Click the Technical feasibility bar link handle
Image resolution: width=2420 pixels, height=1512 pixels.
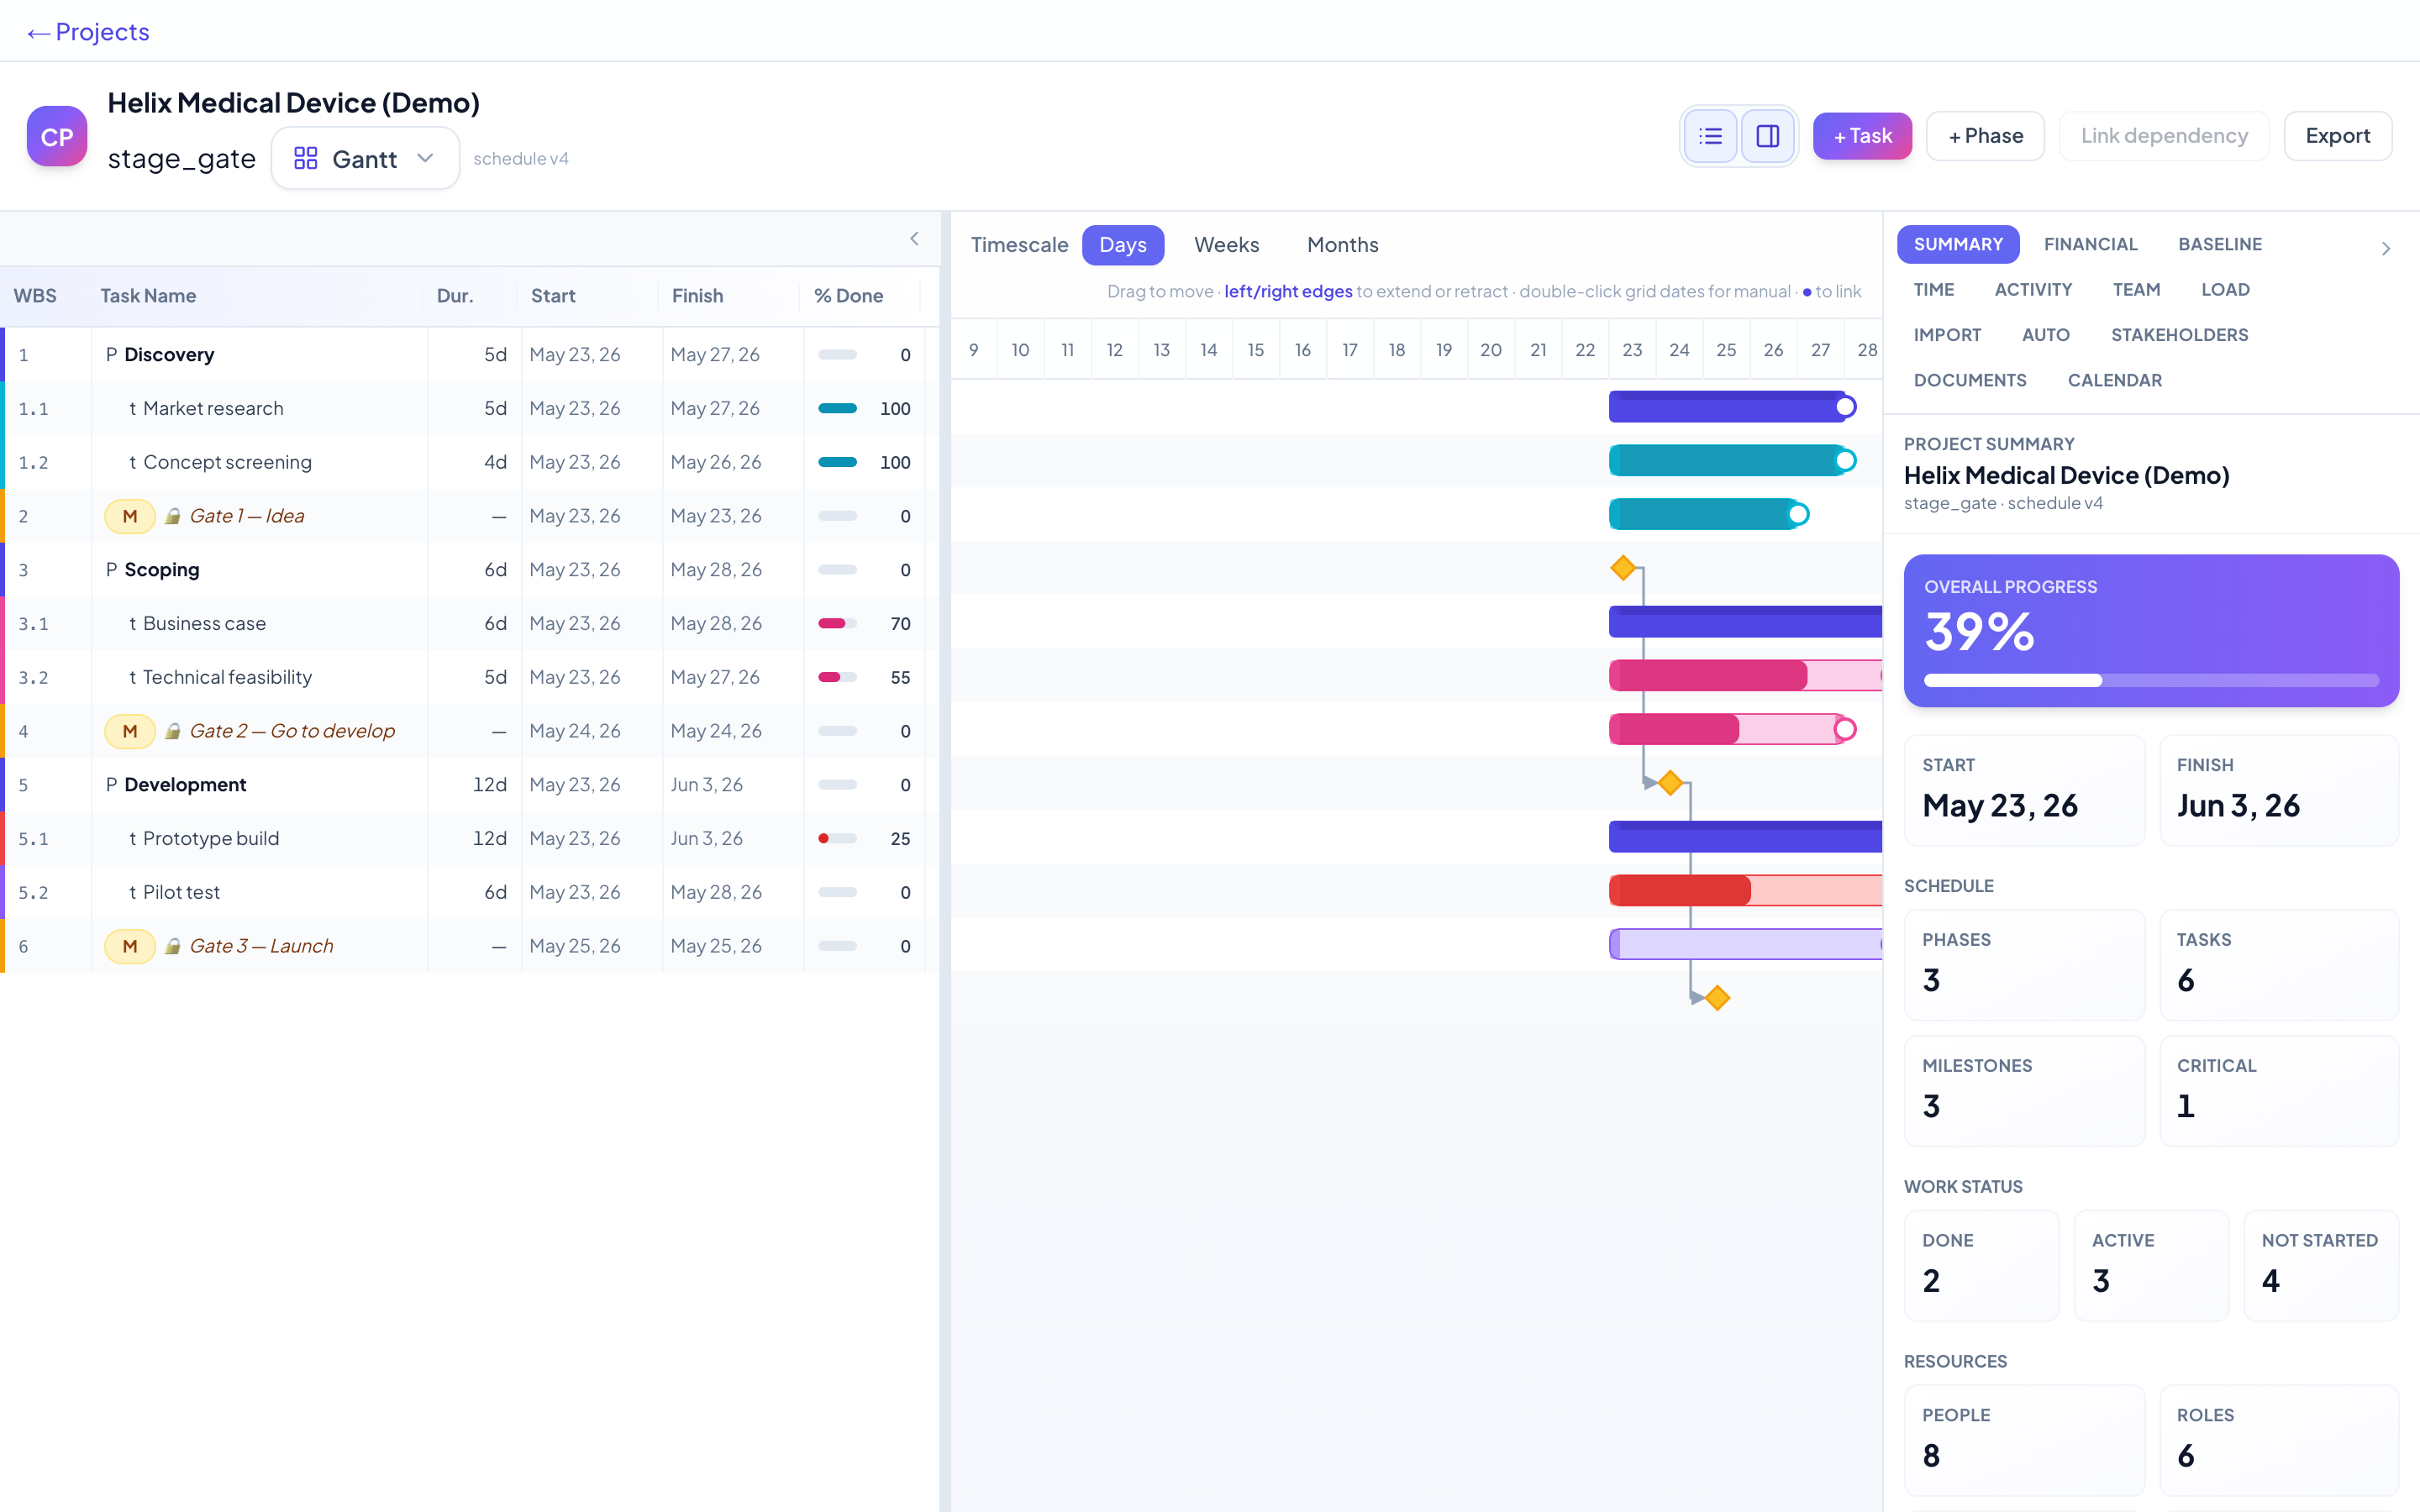coord(1845,729)
